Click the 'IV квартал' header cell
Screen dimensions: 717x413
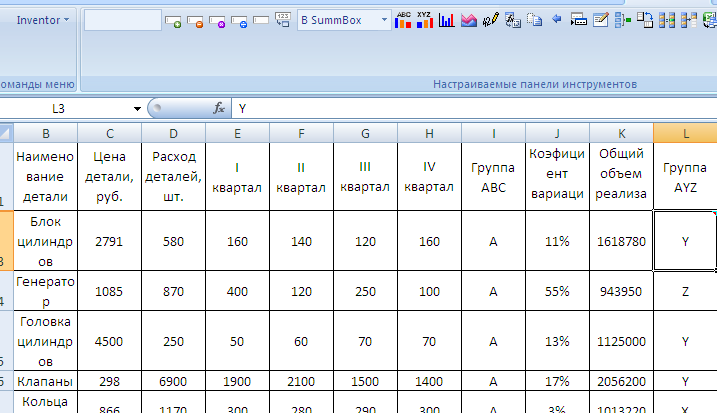pyautogui.click(x=429, y=177)
